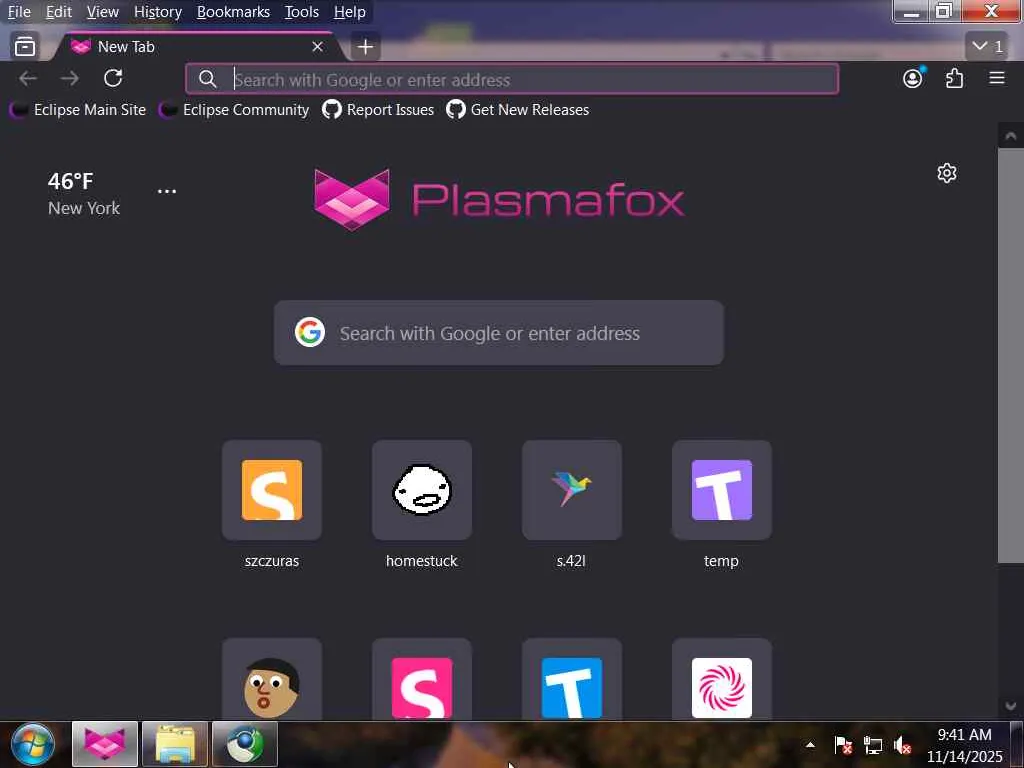Open the Edit menu
This screenshot has height=768, width=1024.
tap(59, 12)
